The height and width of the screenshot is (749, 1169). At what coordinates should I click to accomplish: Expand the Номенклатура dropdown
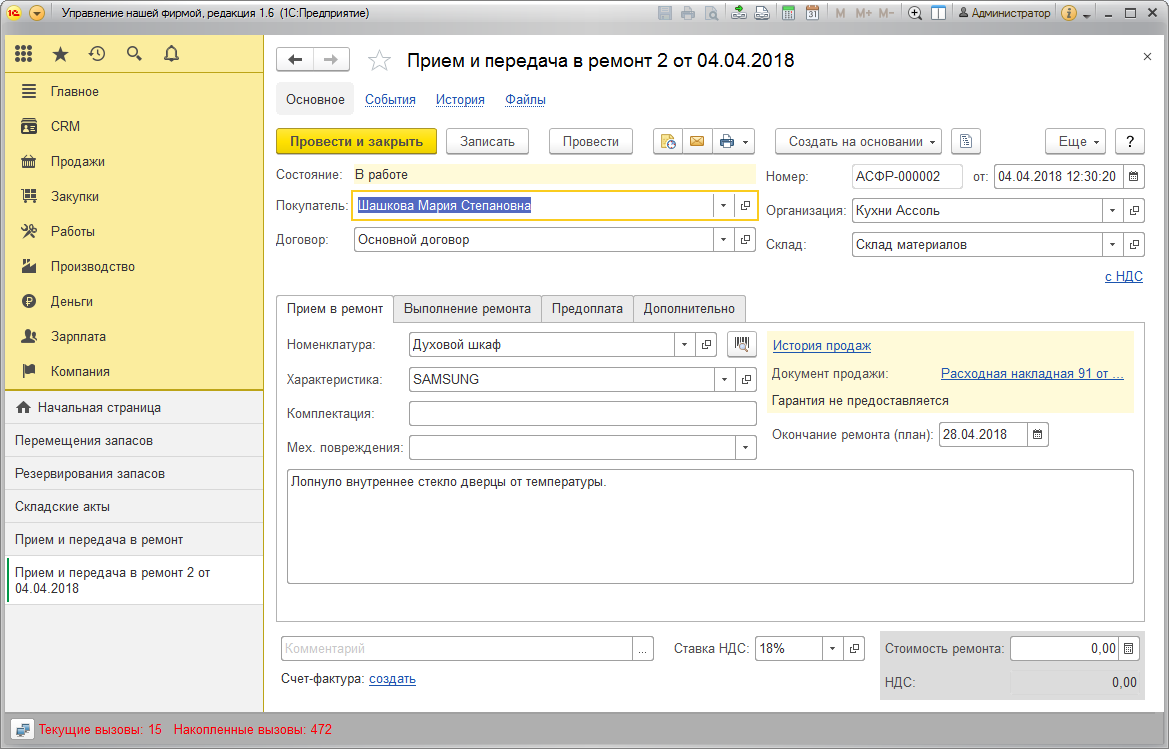(x=684, y=344)
